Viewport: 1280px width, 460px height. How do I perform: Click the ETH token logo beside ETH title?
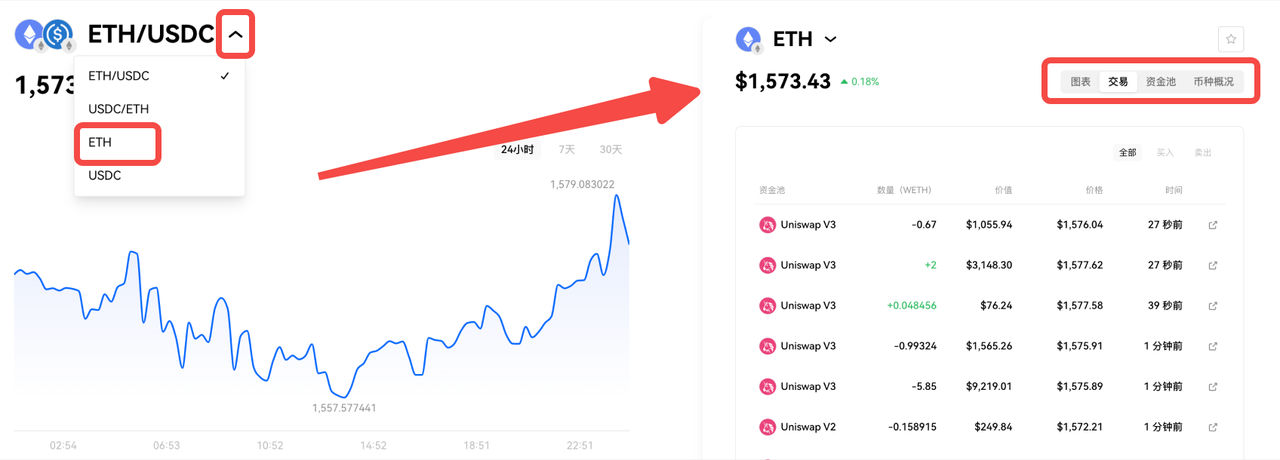point(749,40)
